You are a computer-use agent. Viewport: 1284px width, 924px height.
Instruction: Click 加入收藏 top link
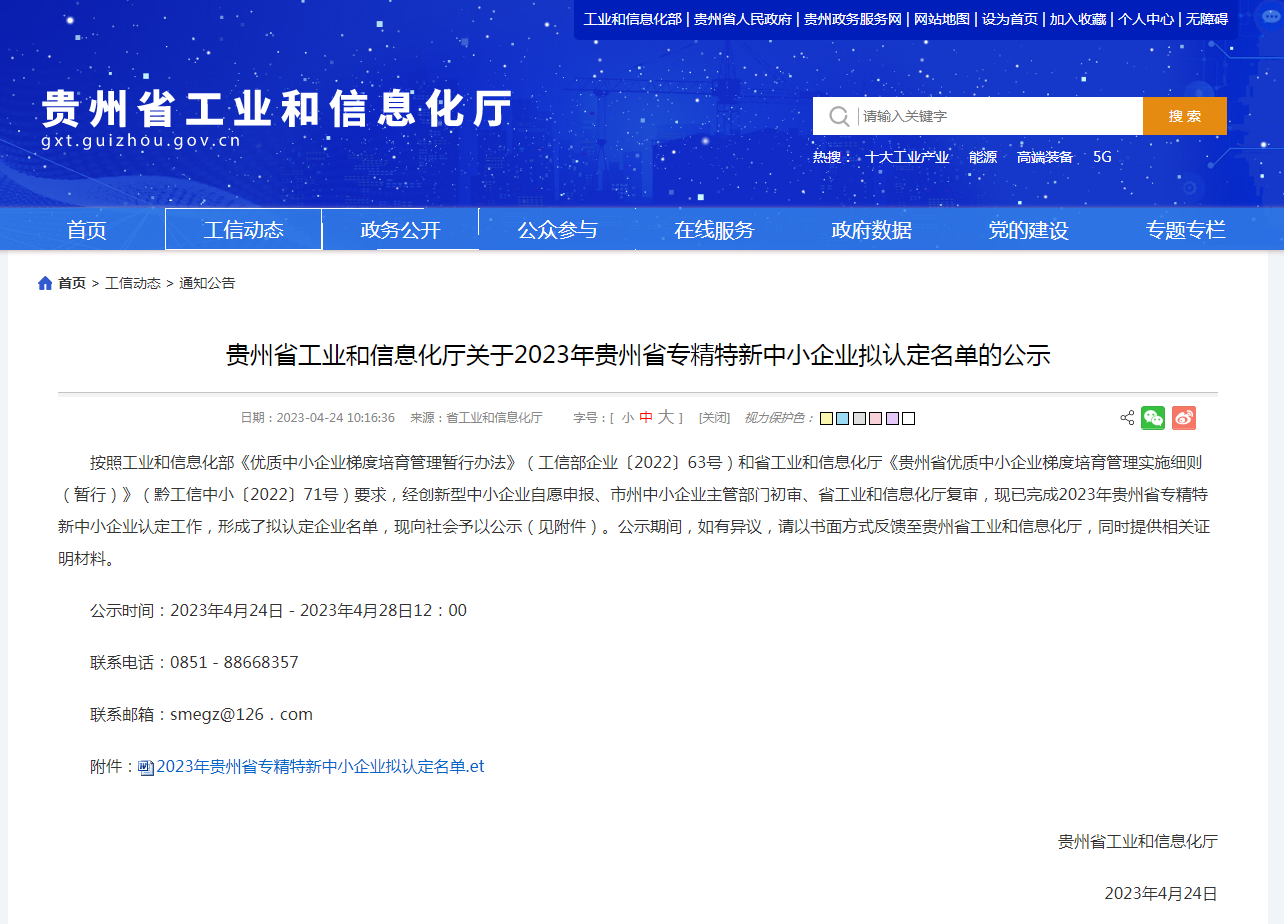(x=1078, y=19)
